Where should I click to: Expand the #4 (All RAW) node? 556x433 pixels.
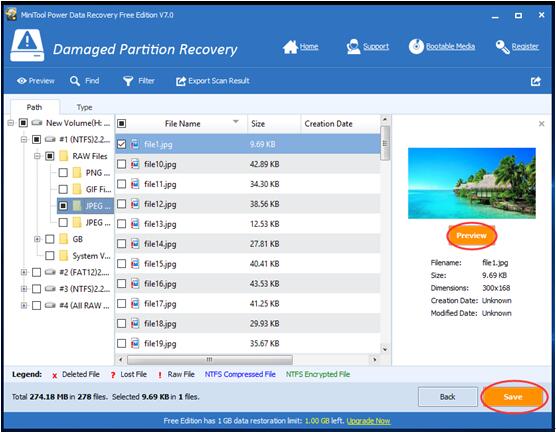click(x=24, y=305)
